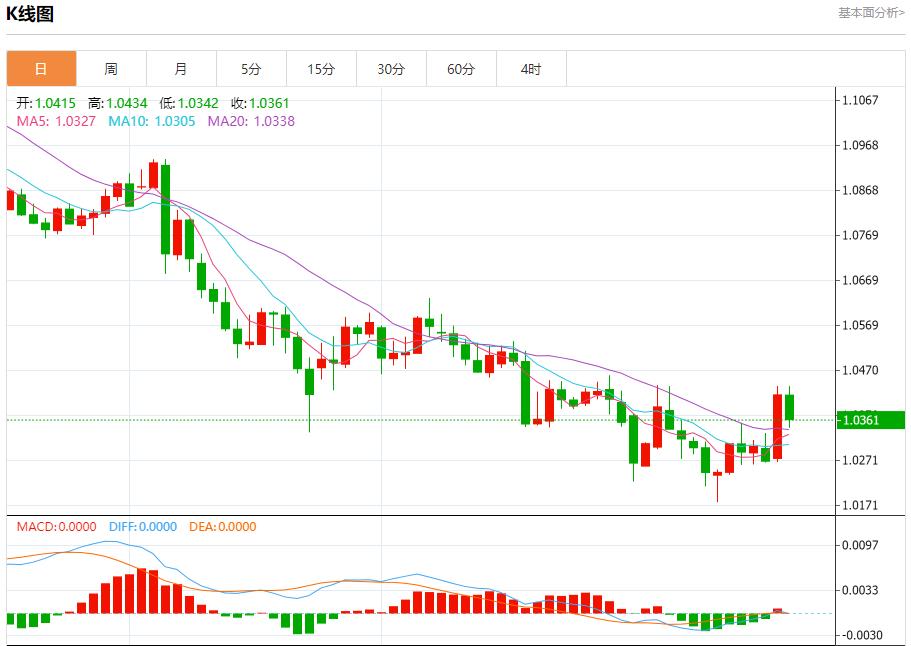Select the 30分 interval tab
The height and width of the screenshot is (646, 911).
pos(391,69)
